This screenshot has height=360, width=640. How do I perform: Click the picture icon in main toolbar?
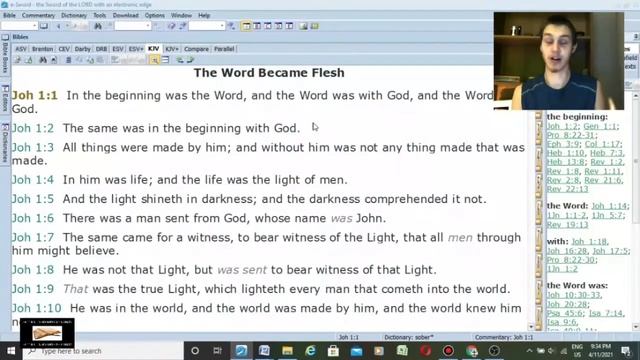click(x=304, y=26)
